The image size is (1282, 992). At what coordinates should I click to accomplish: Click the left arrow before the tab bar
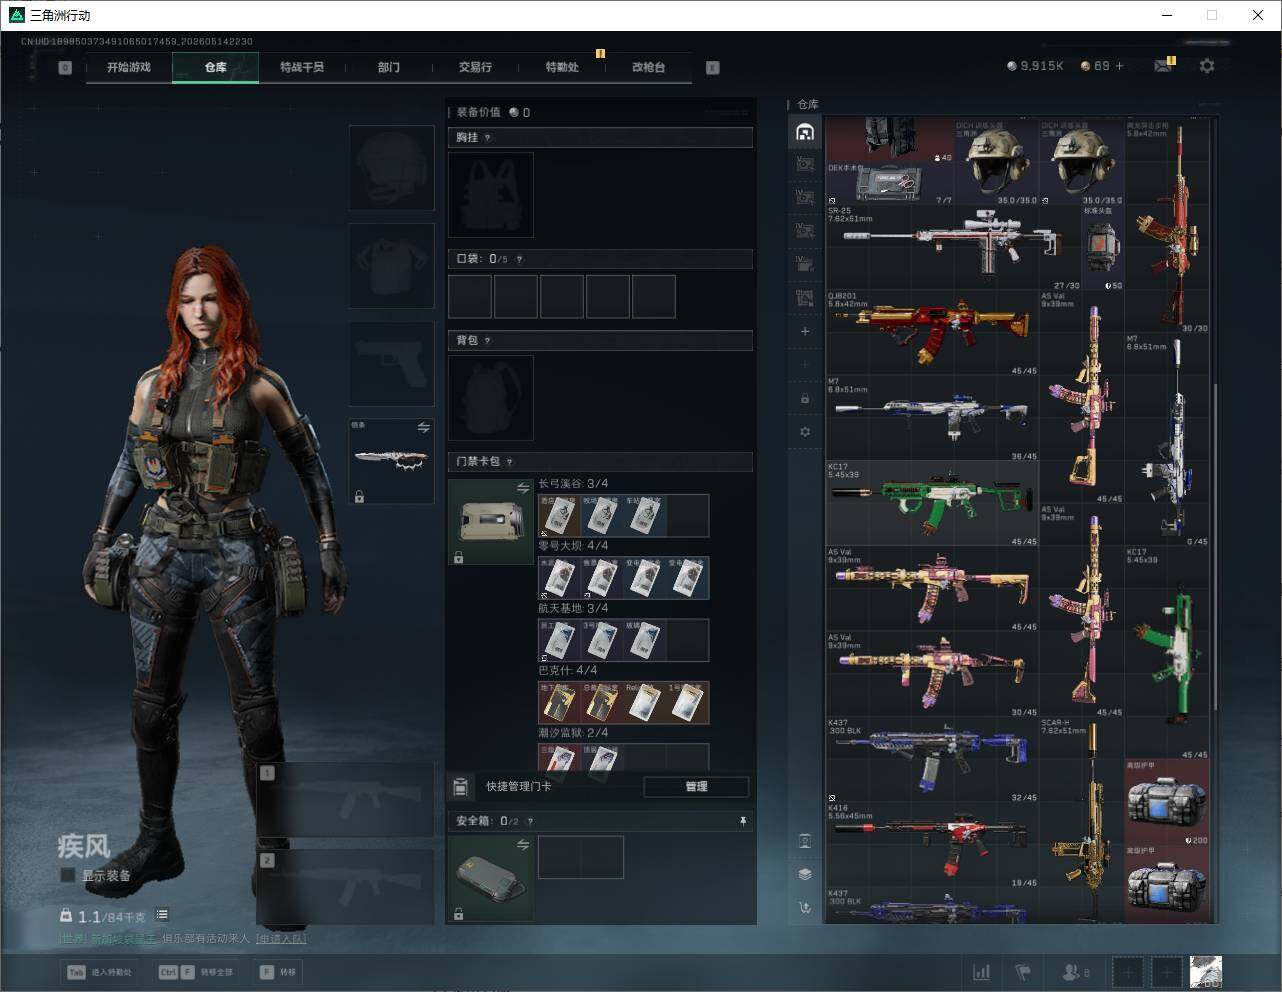(65, 68)
